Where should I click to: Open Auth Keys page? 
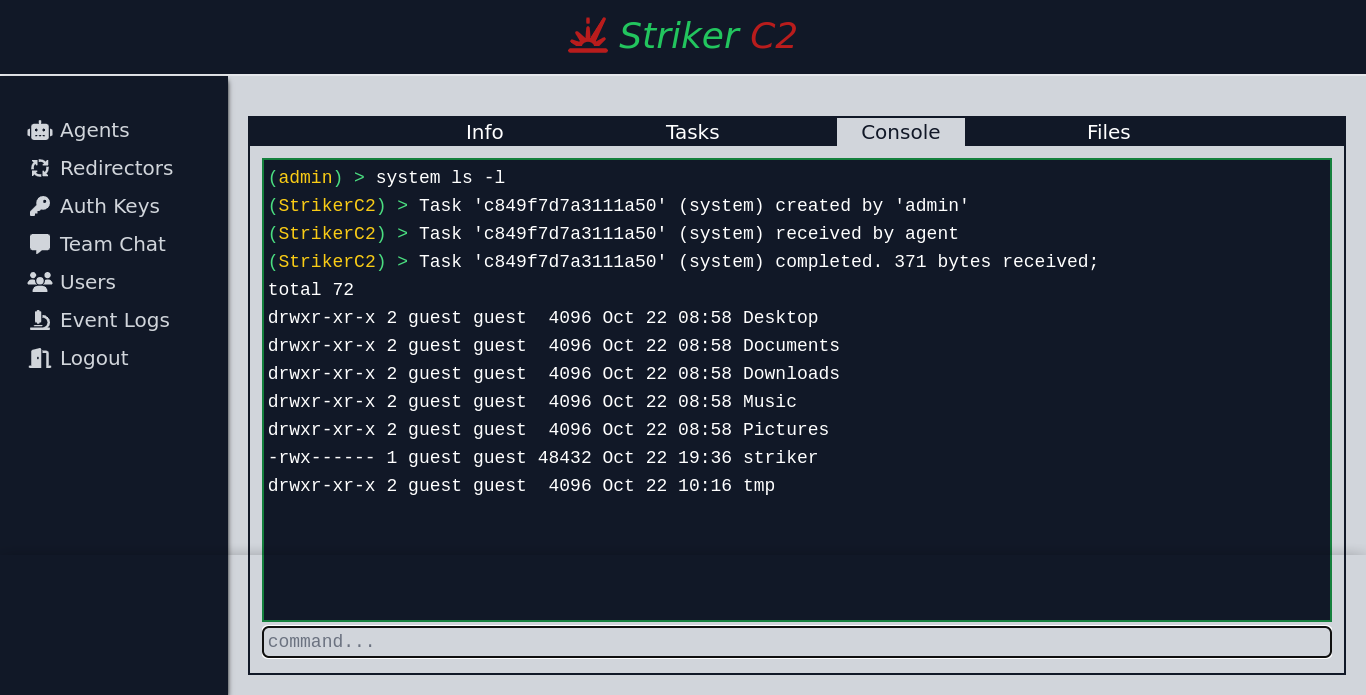[110, 206]
